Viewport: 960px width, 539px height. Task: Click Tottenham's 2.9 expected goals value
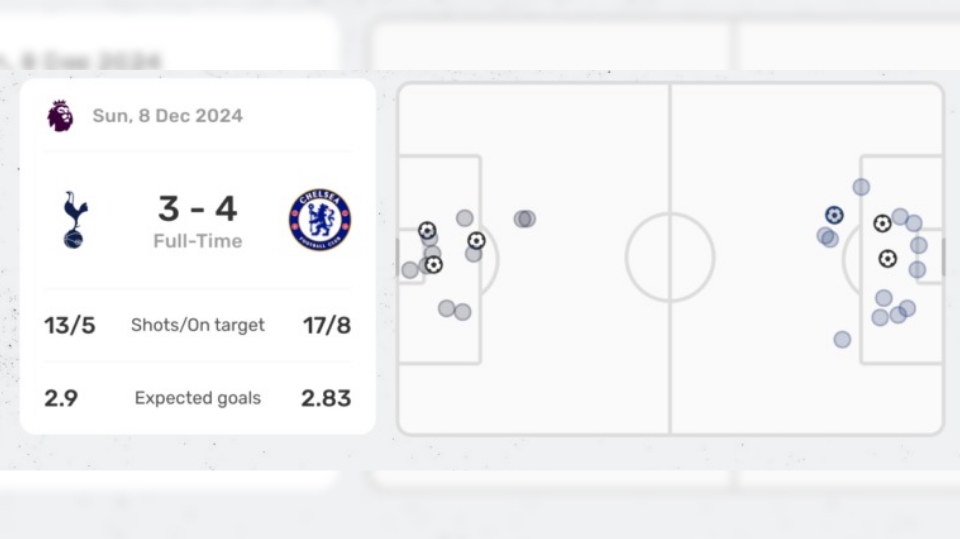[61, 398]
